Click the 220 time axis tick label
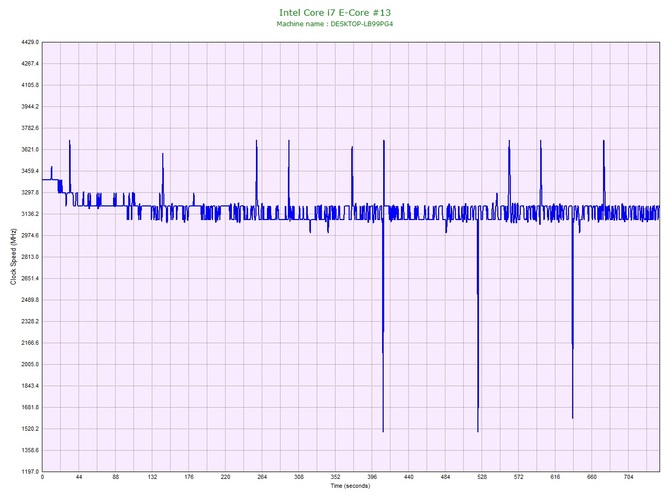The image size is (670, 503). 226,477
